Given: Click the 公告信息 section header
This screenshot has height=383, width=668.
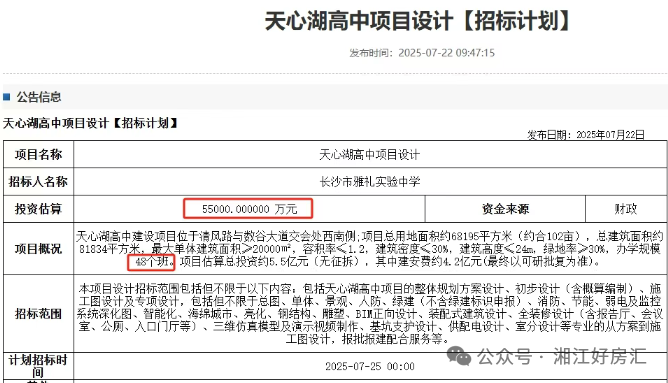Looking at the screenshot, I should point(39,97).
